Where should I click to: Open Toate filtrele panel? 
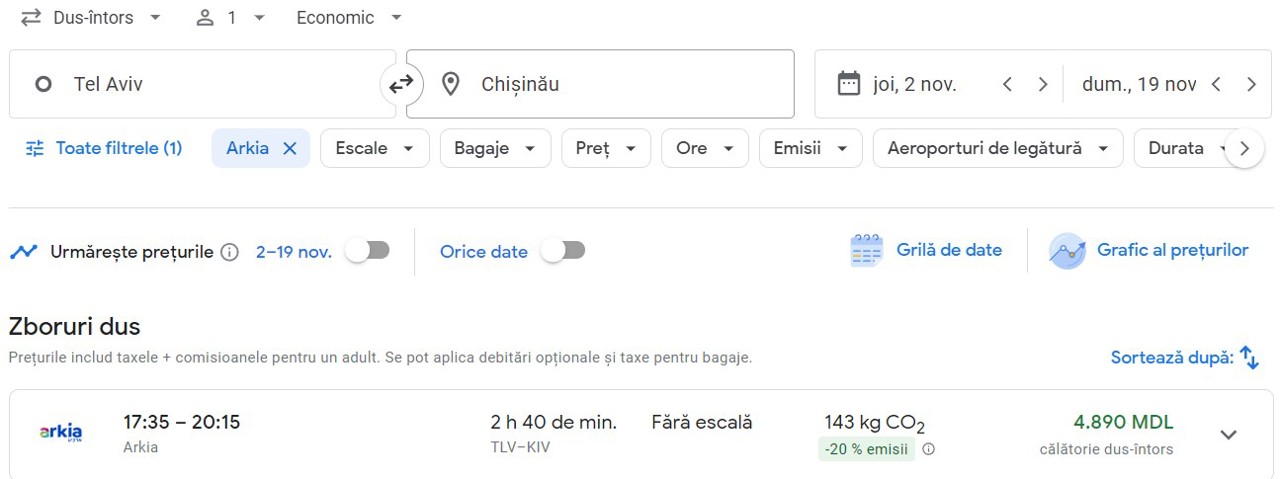pos(104,148)
